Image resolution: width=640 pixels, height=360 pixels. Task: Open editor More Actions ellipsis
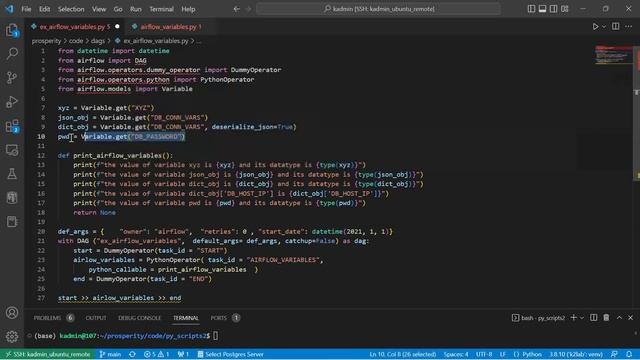click(x=629, y=27)
